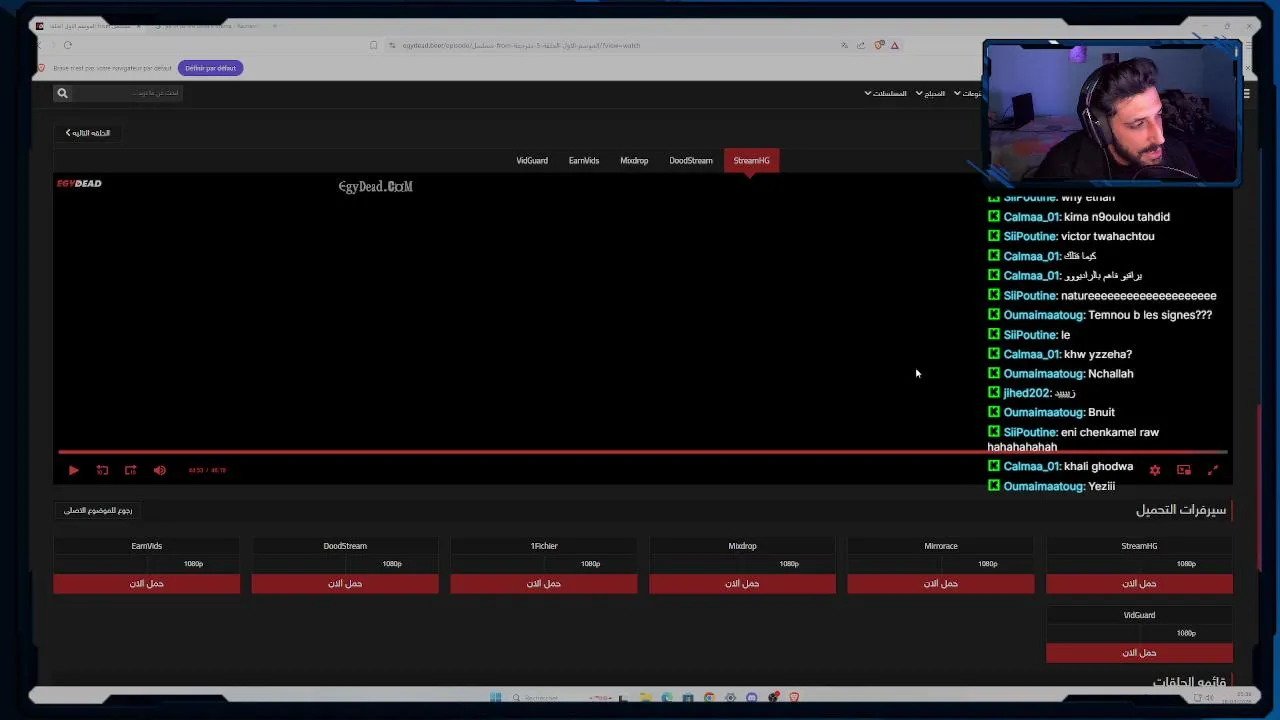The image size is (1280, 720).
Task: Click Définir par défaut browser button
Action: [x=210, y=68]
